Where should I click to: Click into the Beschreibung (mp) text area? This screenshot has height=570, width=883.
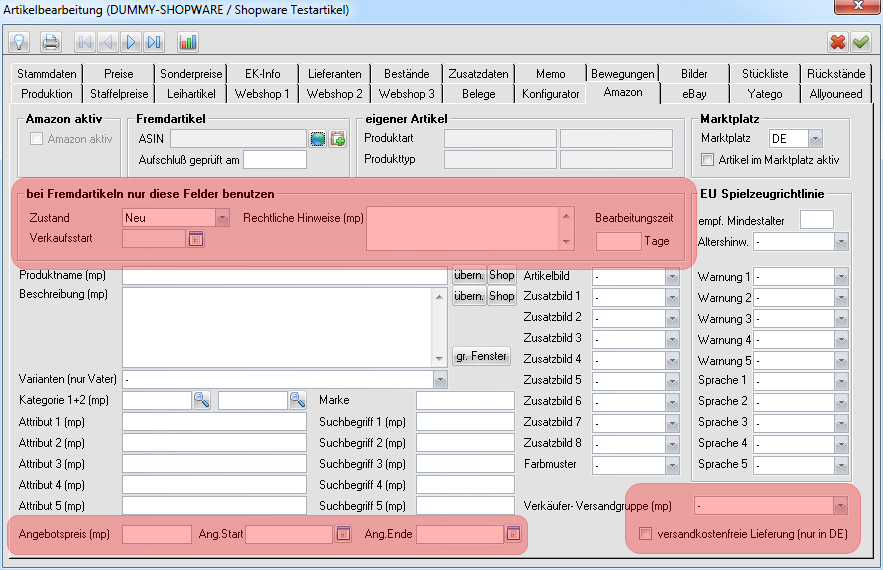coord(278,328)
